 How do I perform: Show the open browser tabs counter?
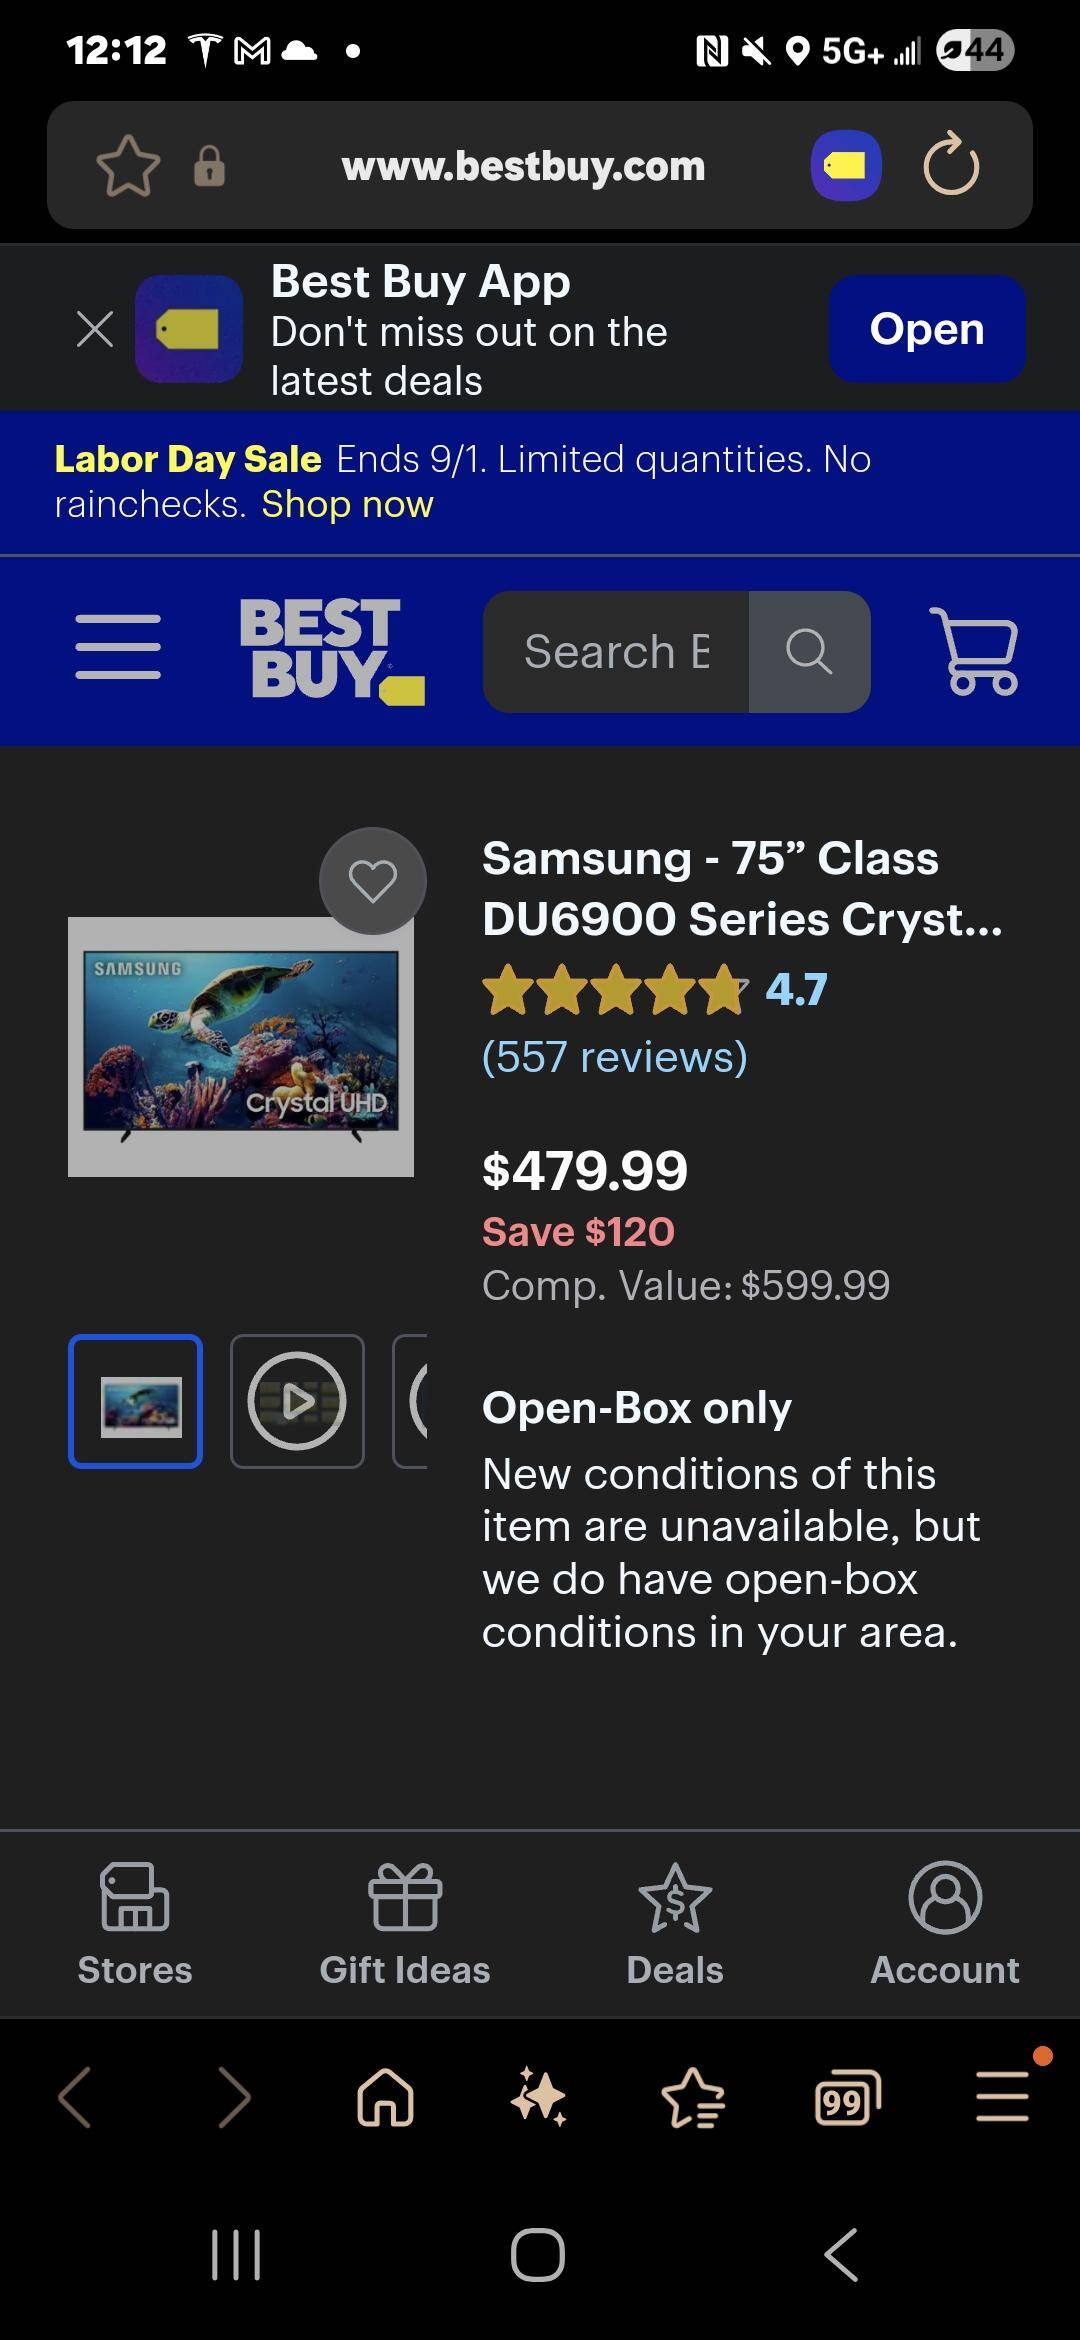pyautogui.click(x=847, y=2097)
